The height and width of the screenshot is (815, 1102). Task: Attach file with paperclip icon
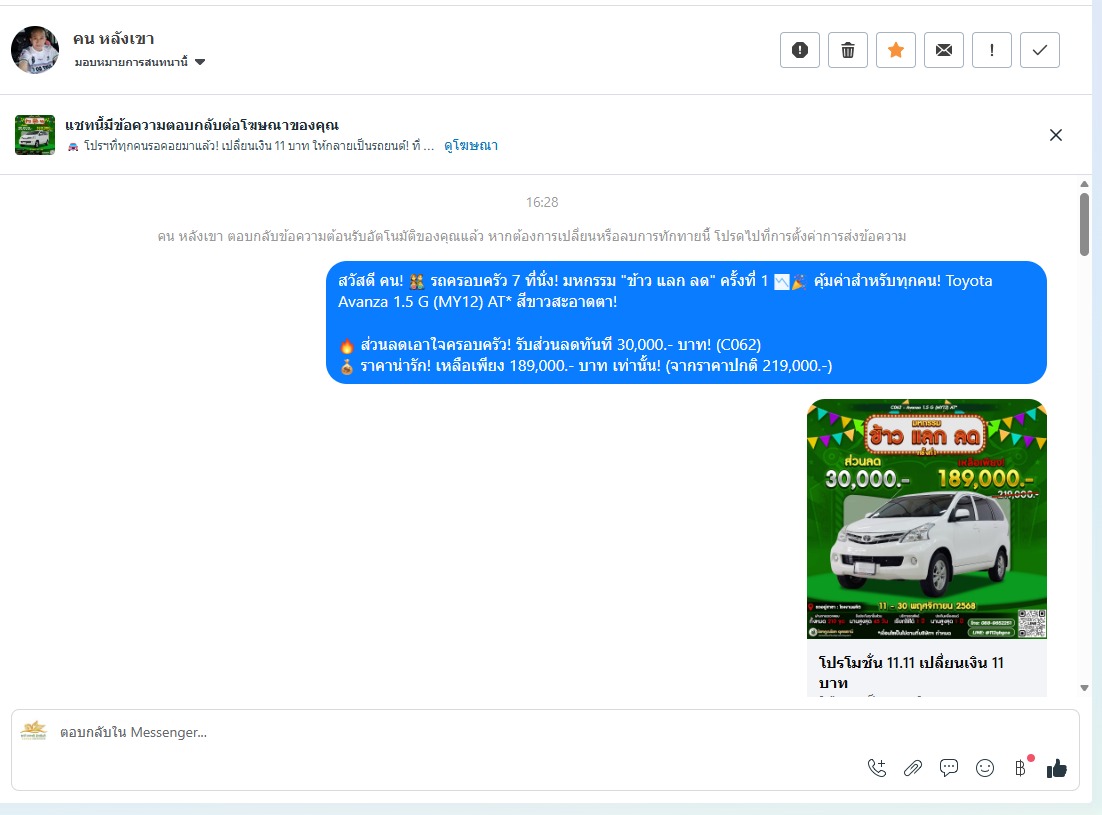[x=913, y=768]
